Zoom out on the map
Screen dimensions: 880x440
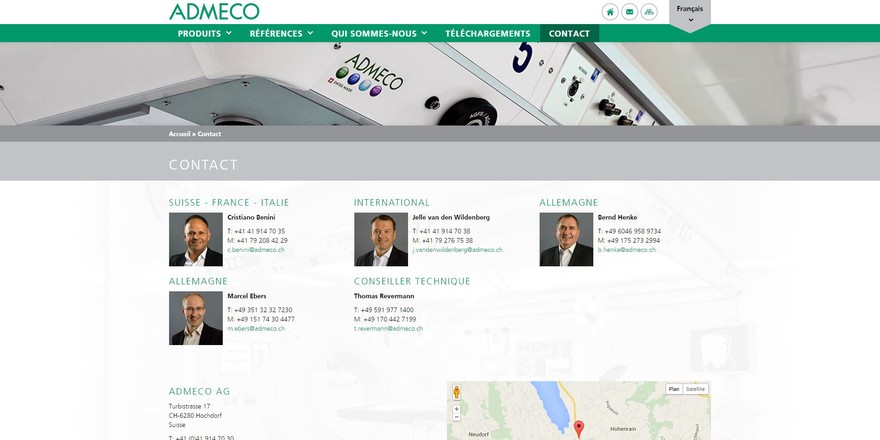[456, 417]
